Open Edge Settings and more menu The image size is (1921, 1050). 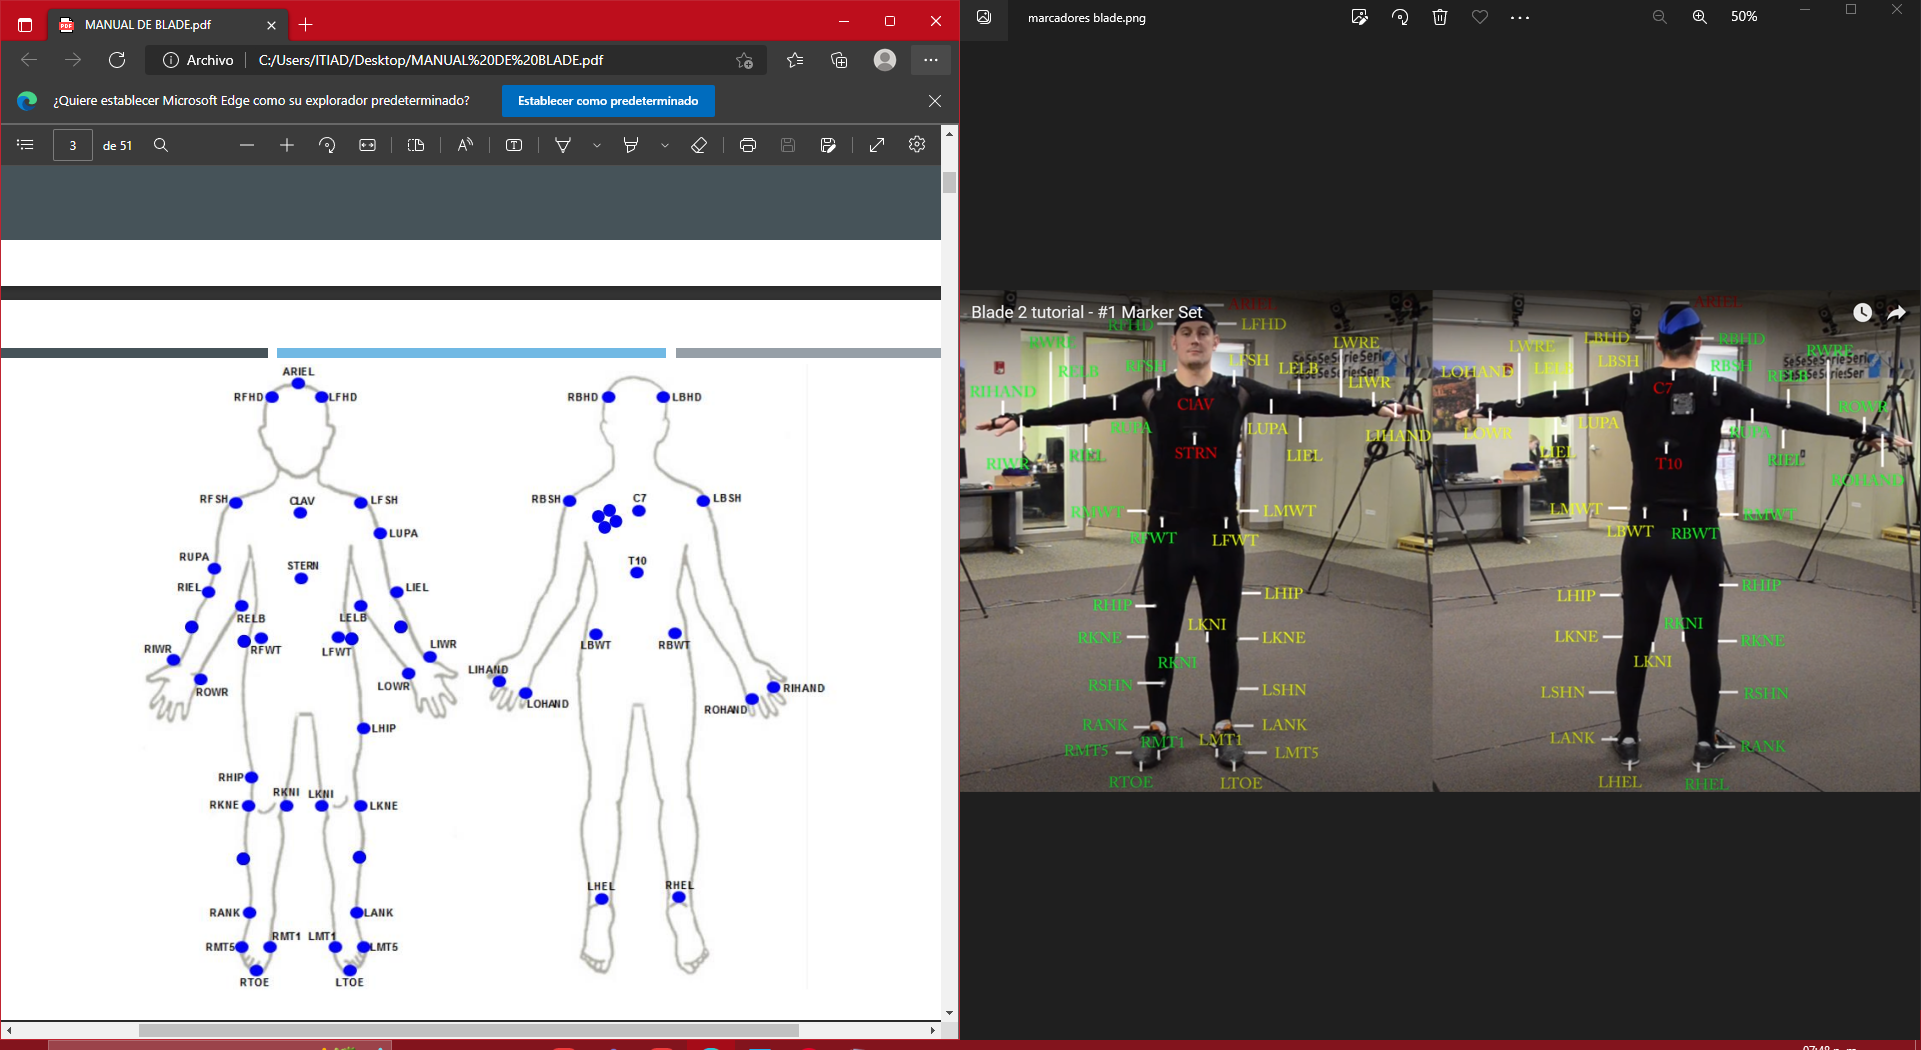tap(931, 60)
